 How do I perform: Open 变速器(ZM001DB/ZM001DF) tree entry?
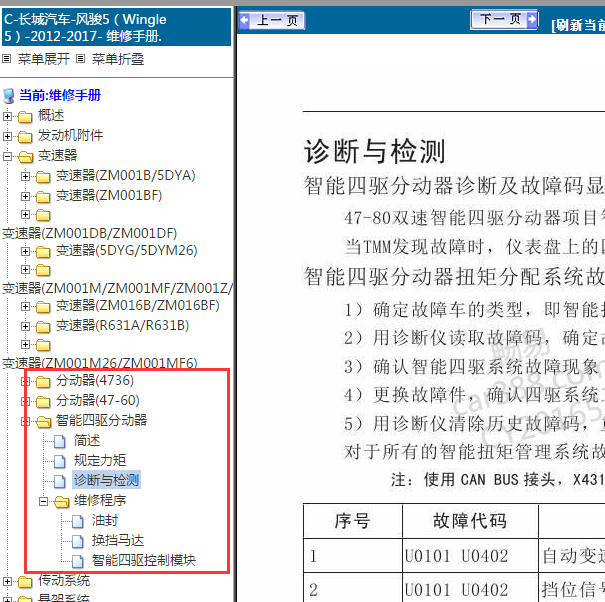(x=90, y=233)
